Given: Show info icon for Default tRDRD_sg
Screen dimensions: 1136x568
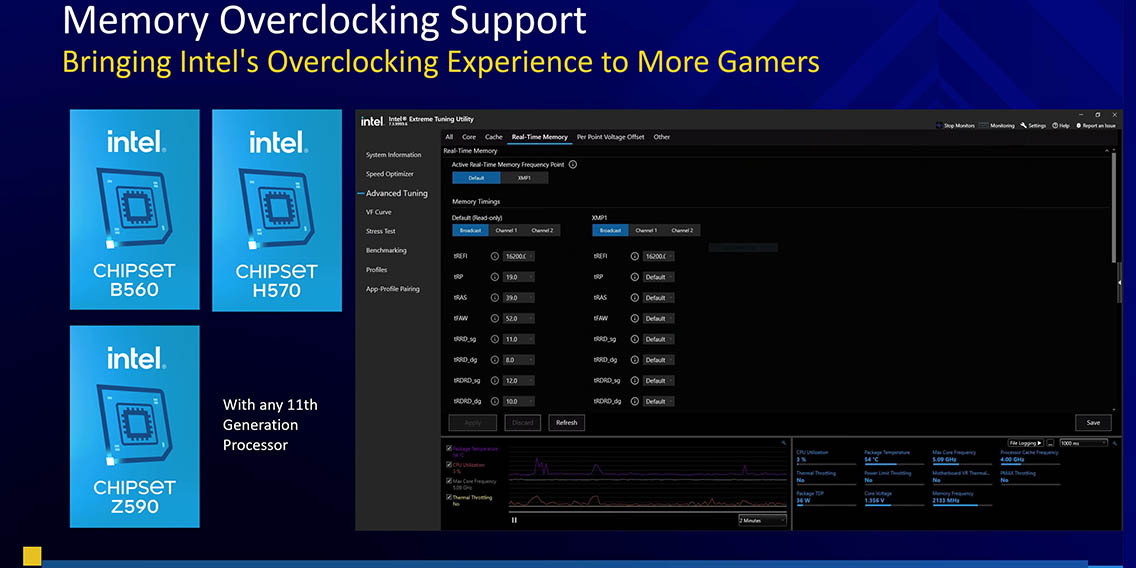Looking at the screenshot, I should click(495, 380).
